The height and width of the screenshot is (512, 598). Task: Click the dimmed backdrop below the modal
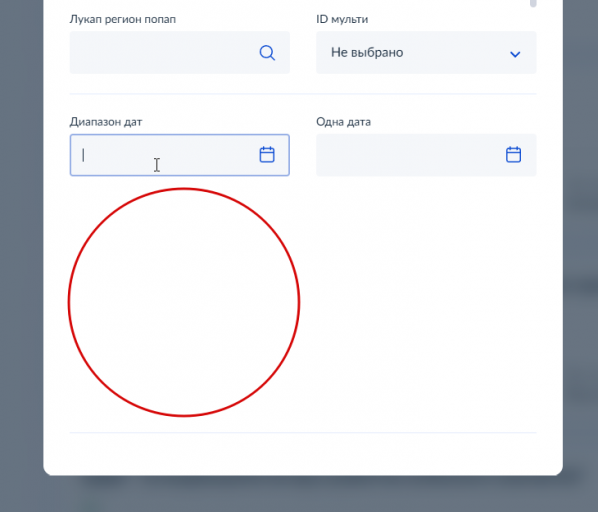coord(299,494)
